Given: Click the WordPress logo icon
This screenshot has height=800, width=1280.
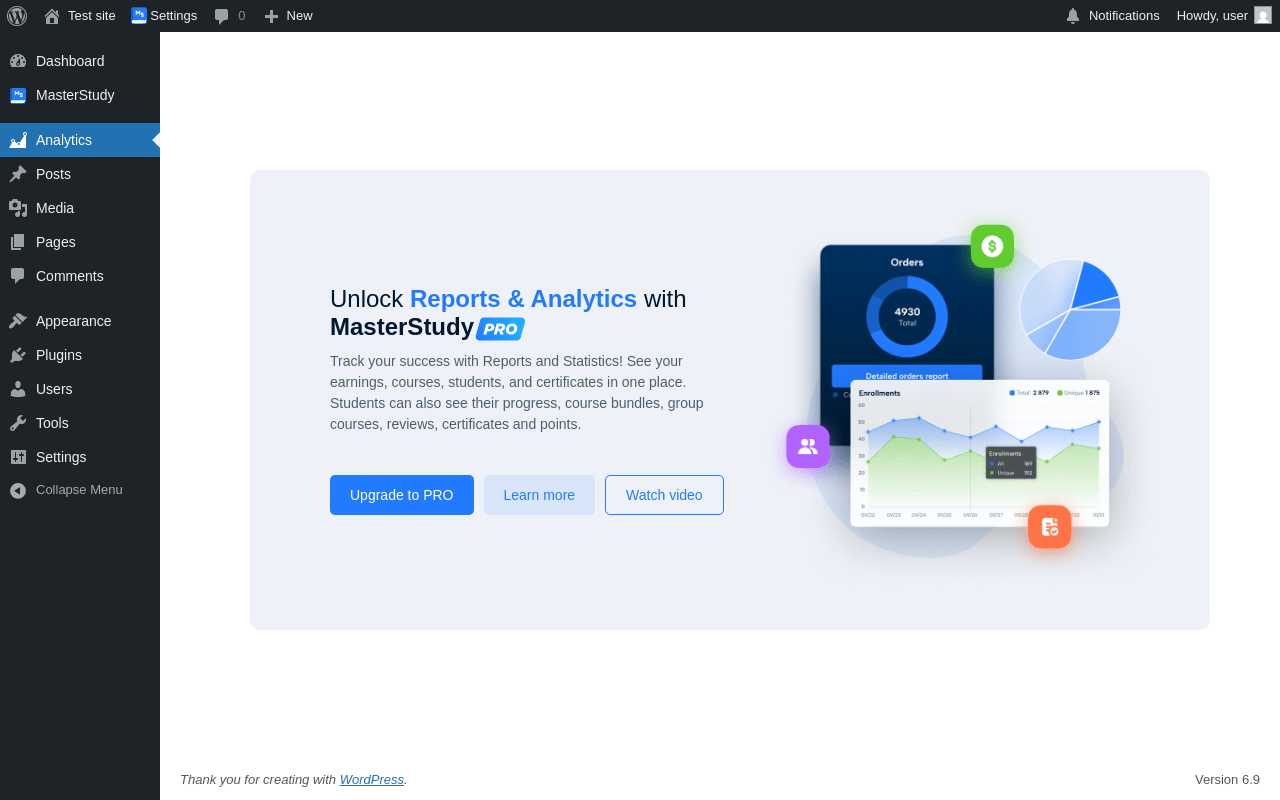Looking at the screenshot, I should click(x=17, y=16).
